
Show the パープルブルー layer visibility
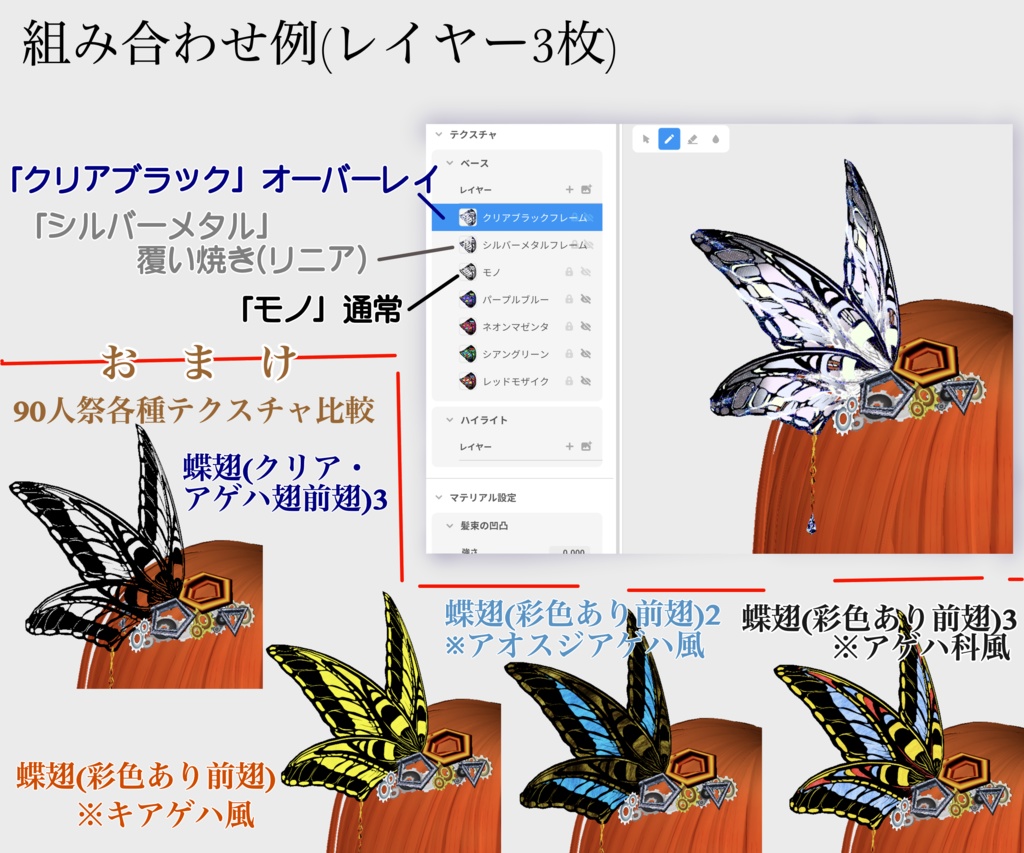click(585, 299)
